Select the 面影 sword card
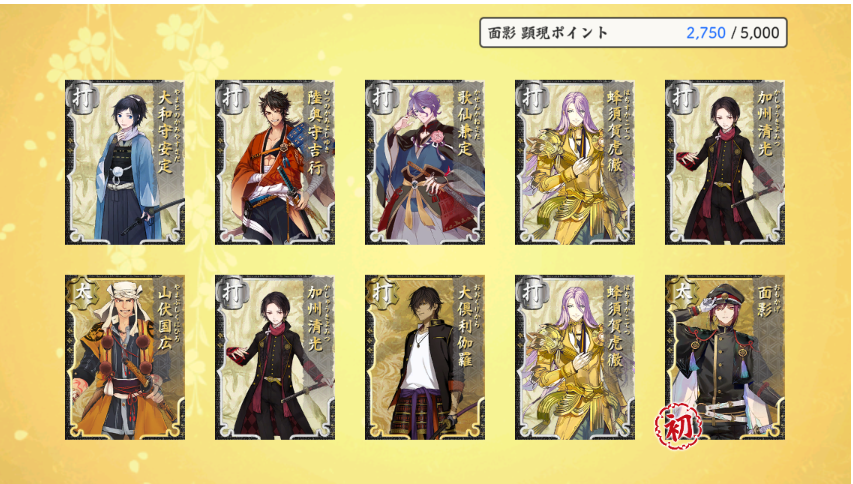The height and width of the screenshot is (484, 853). coord(725,357)
